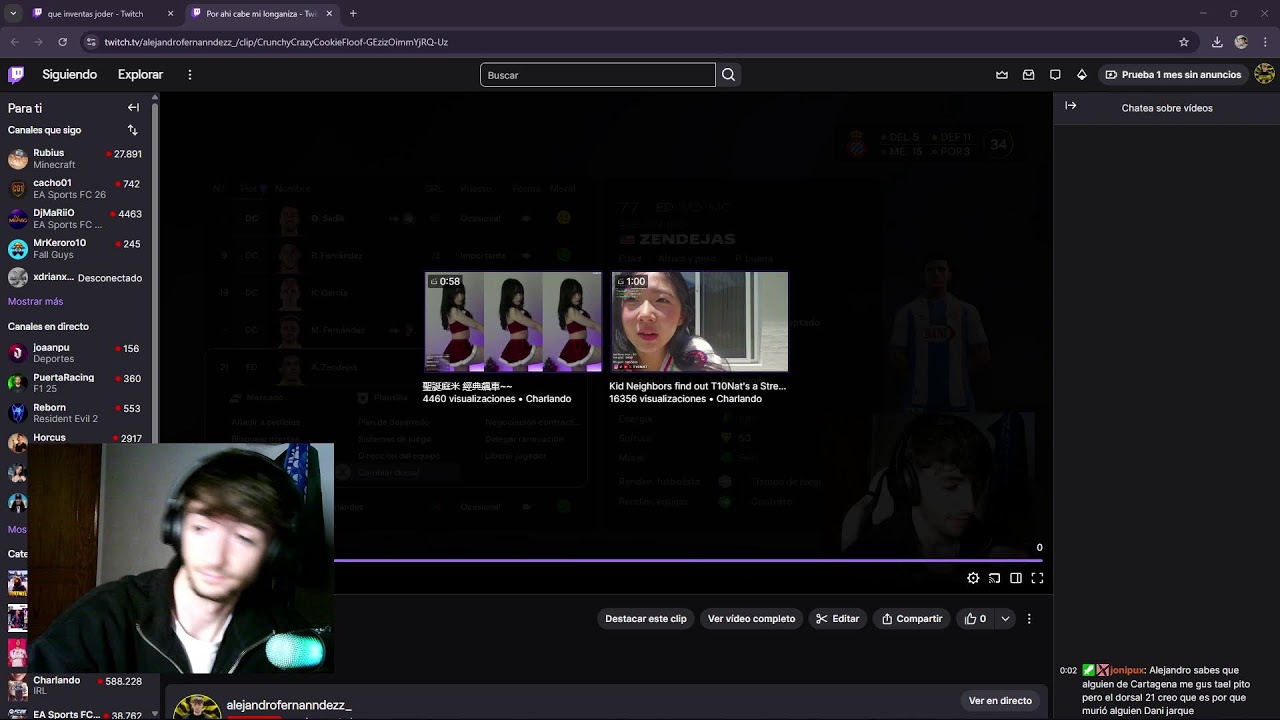The height and width of the screenshot is (720, 1280).
Task: Expand the dropdown arrow next to like
Action: 1005,619
